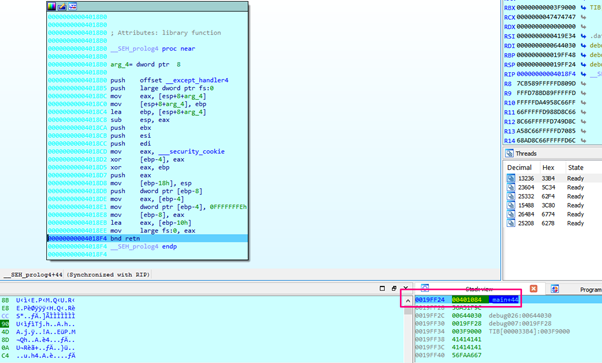Viewport: 602px width, 363px height.
Task: Select 'xor eax, ebp' instruction
Action: pos(140,167)
